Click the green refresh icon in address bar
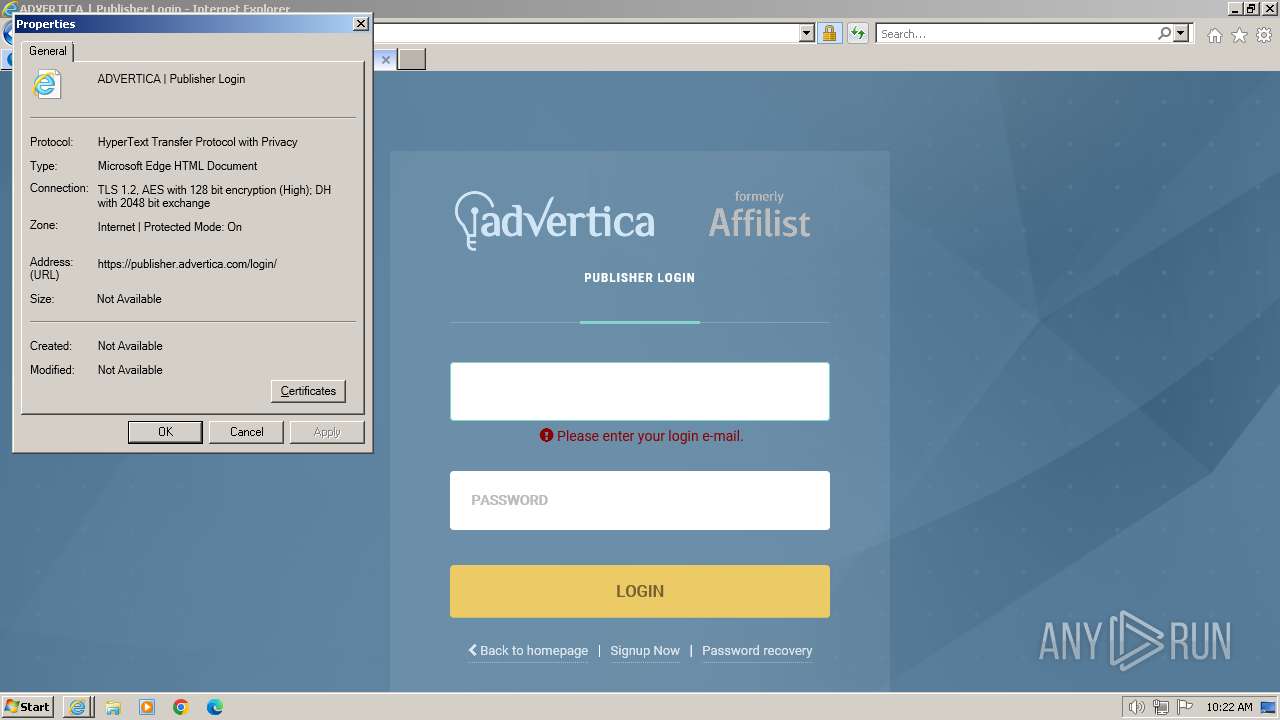Image resolution: width=1280 pixels, height=720 pixels. pos(857,34)
